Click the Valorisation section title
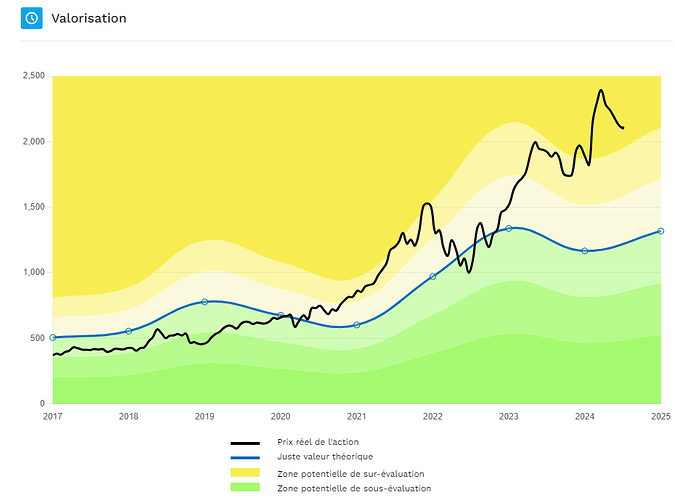Viewport: 675px width, 500px height. [x=89, y=18]
